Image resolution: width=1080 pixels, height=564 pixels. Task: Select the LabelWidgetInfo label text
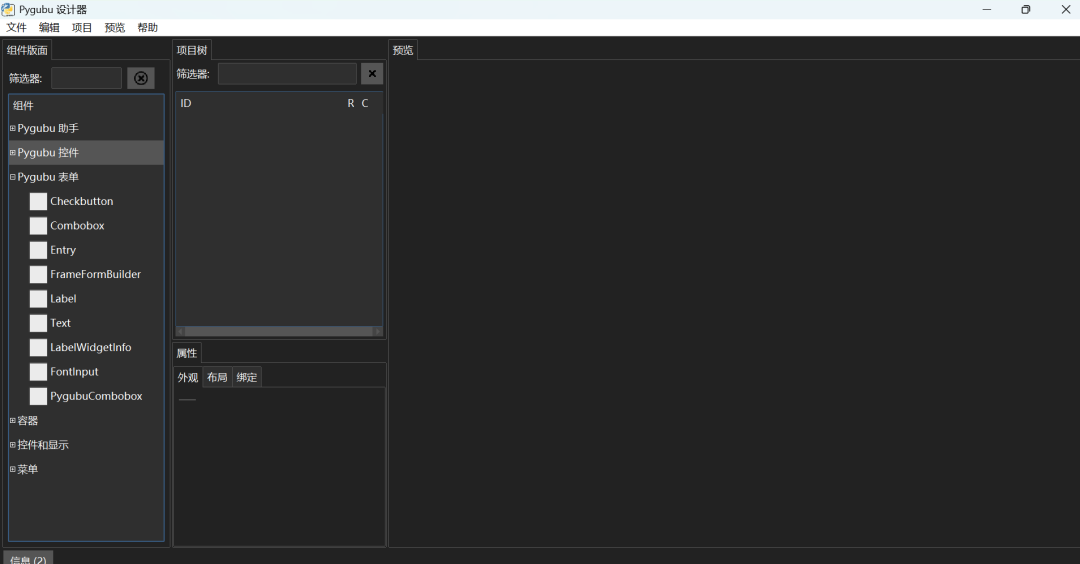coord(90,348)
